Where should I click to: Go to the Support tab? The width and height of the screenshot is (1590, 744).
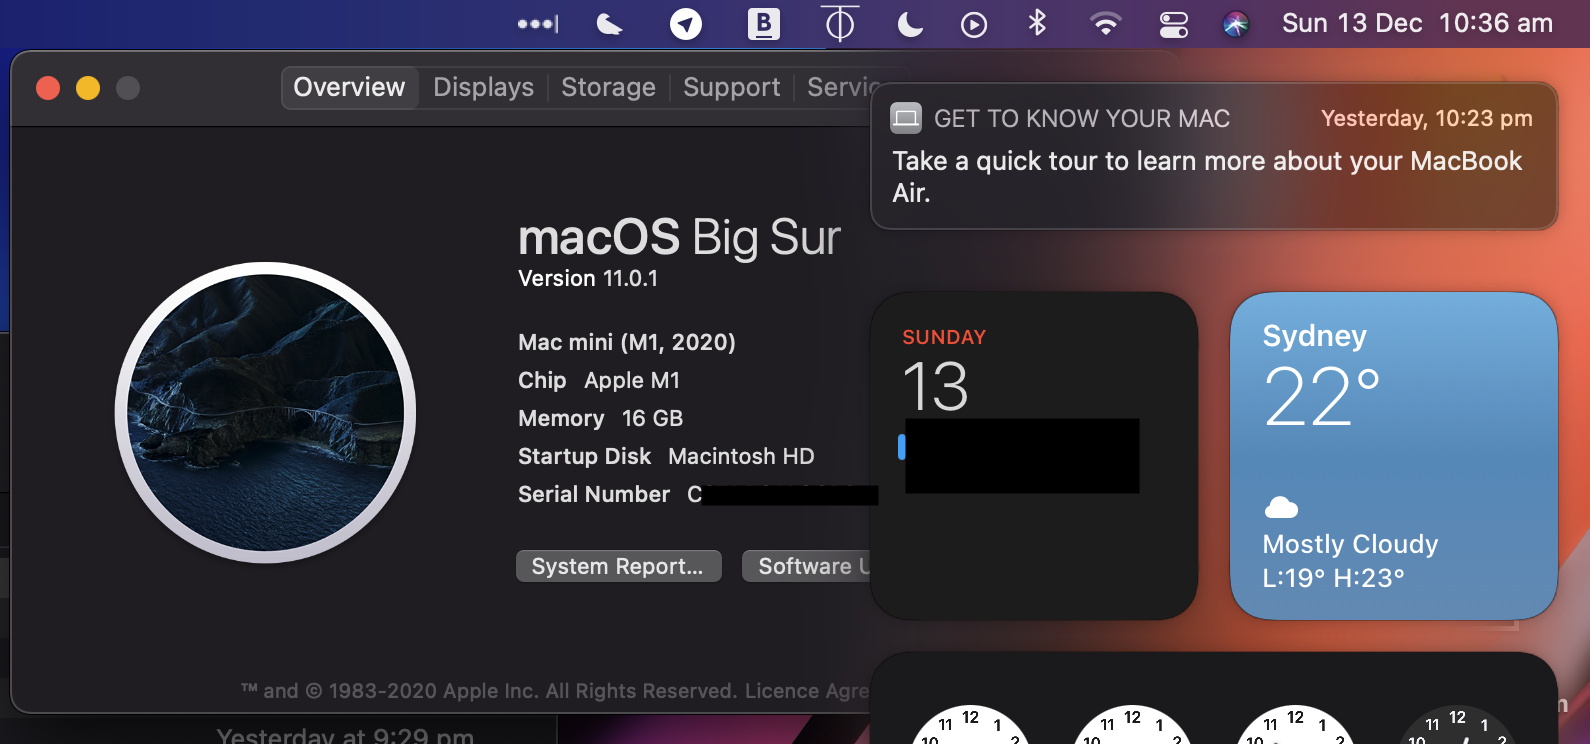(731, 87)
